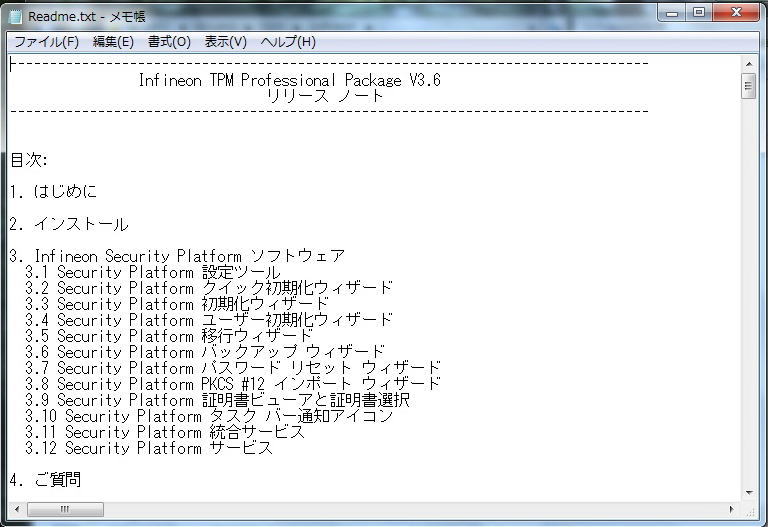768x527 pixels.
Task: Click line 3.10 タスク バー通知アイコン
Action: pos(209,416)
